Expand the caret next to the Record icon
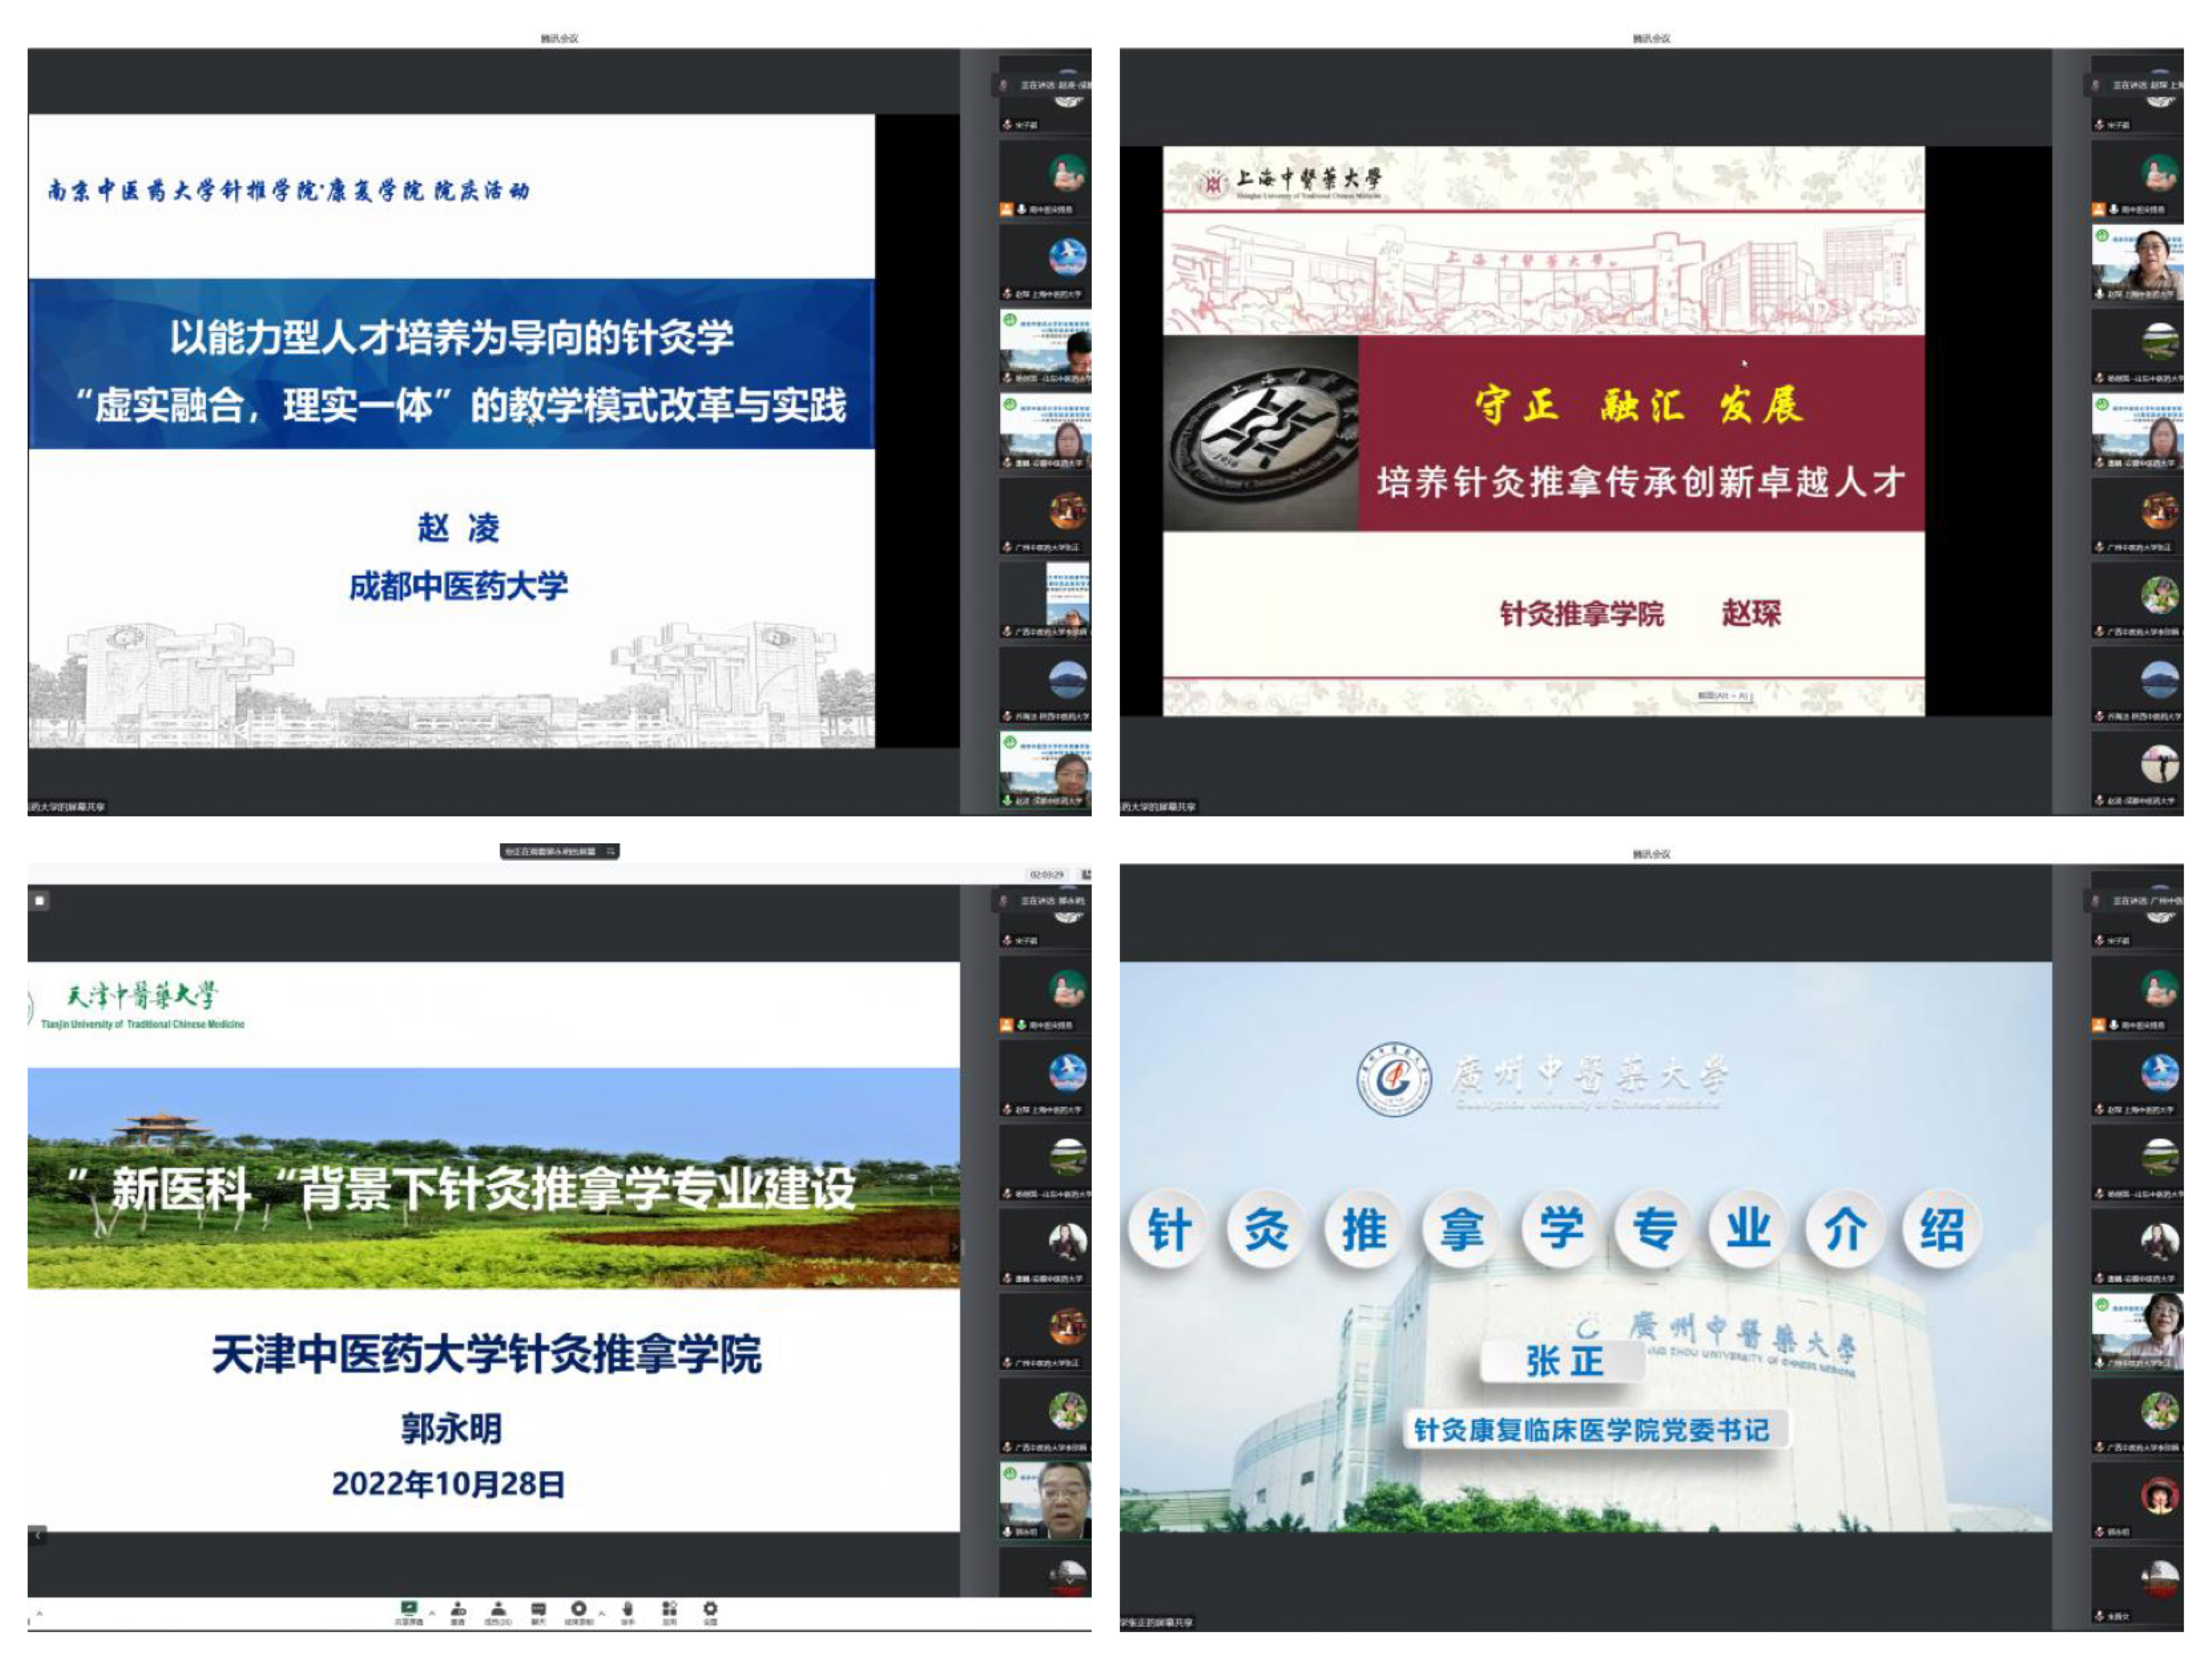This screenshot has width=2212, height=1659. 602,1613
